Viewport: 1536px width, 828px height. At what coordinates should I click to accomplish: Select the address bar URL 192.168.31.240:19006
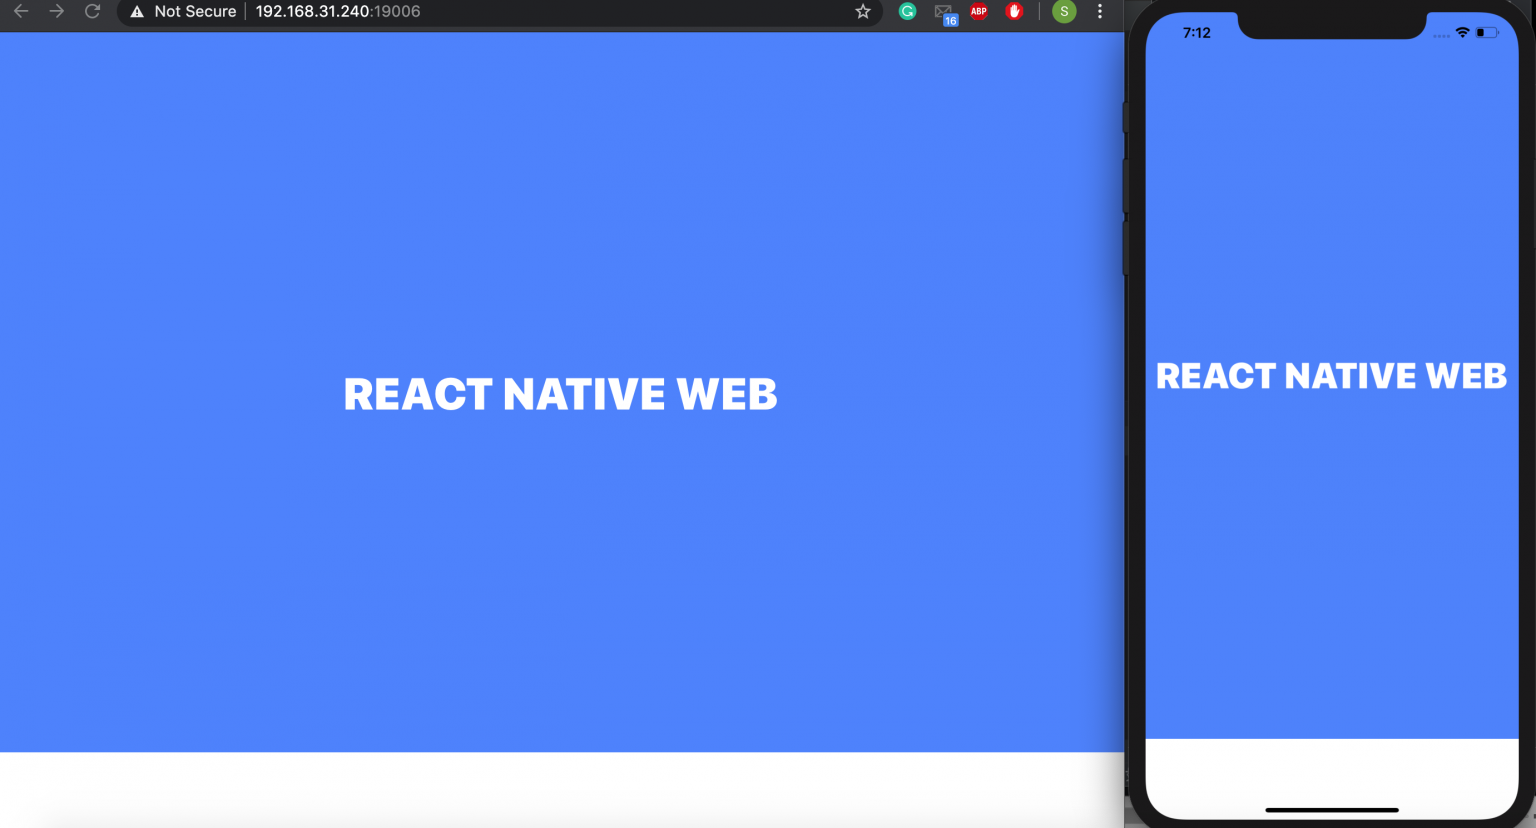337,11
